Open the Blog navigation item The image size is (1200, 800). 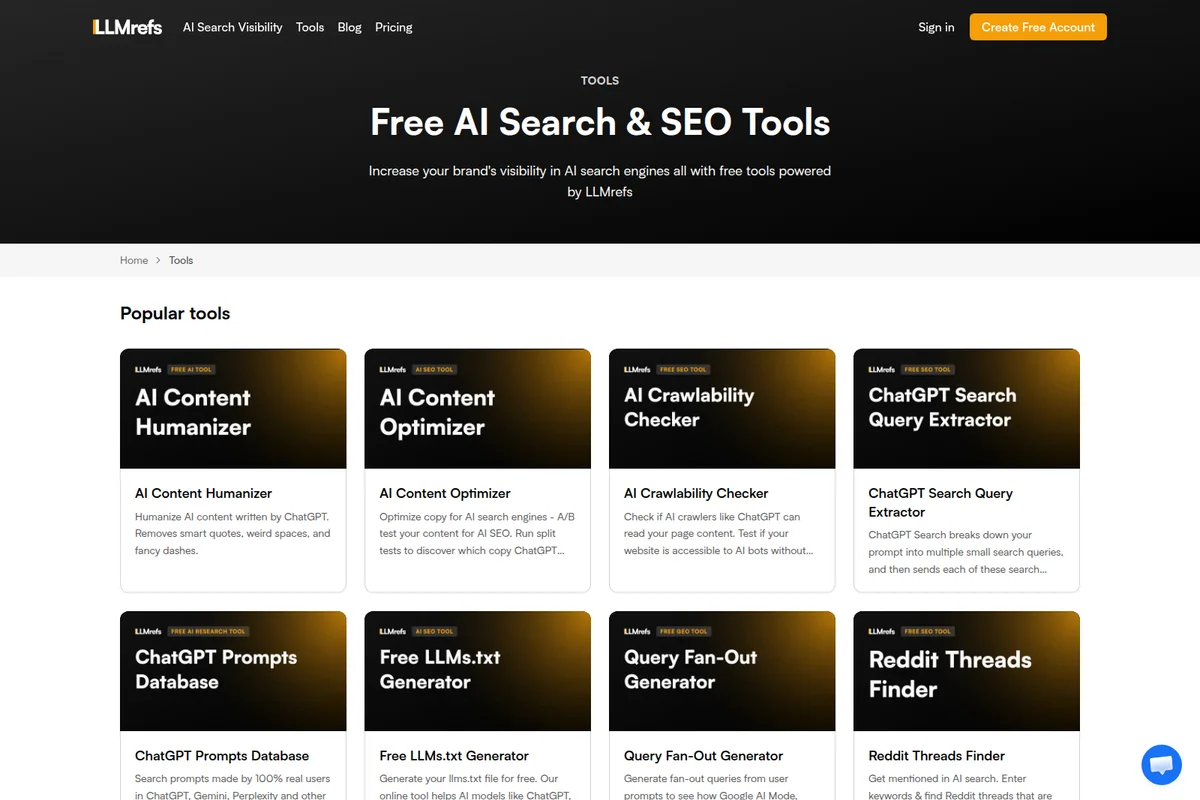(349, 27)
